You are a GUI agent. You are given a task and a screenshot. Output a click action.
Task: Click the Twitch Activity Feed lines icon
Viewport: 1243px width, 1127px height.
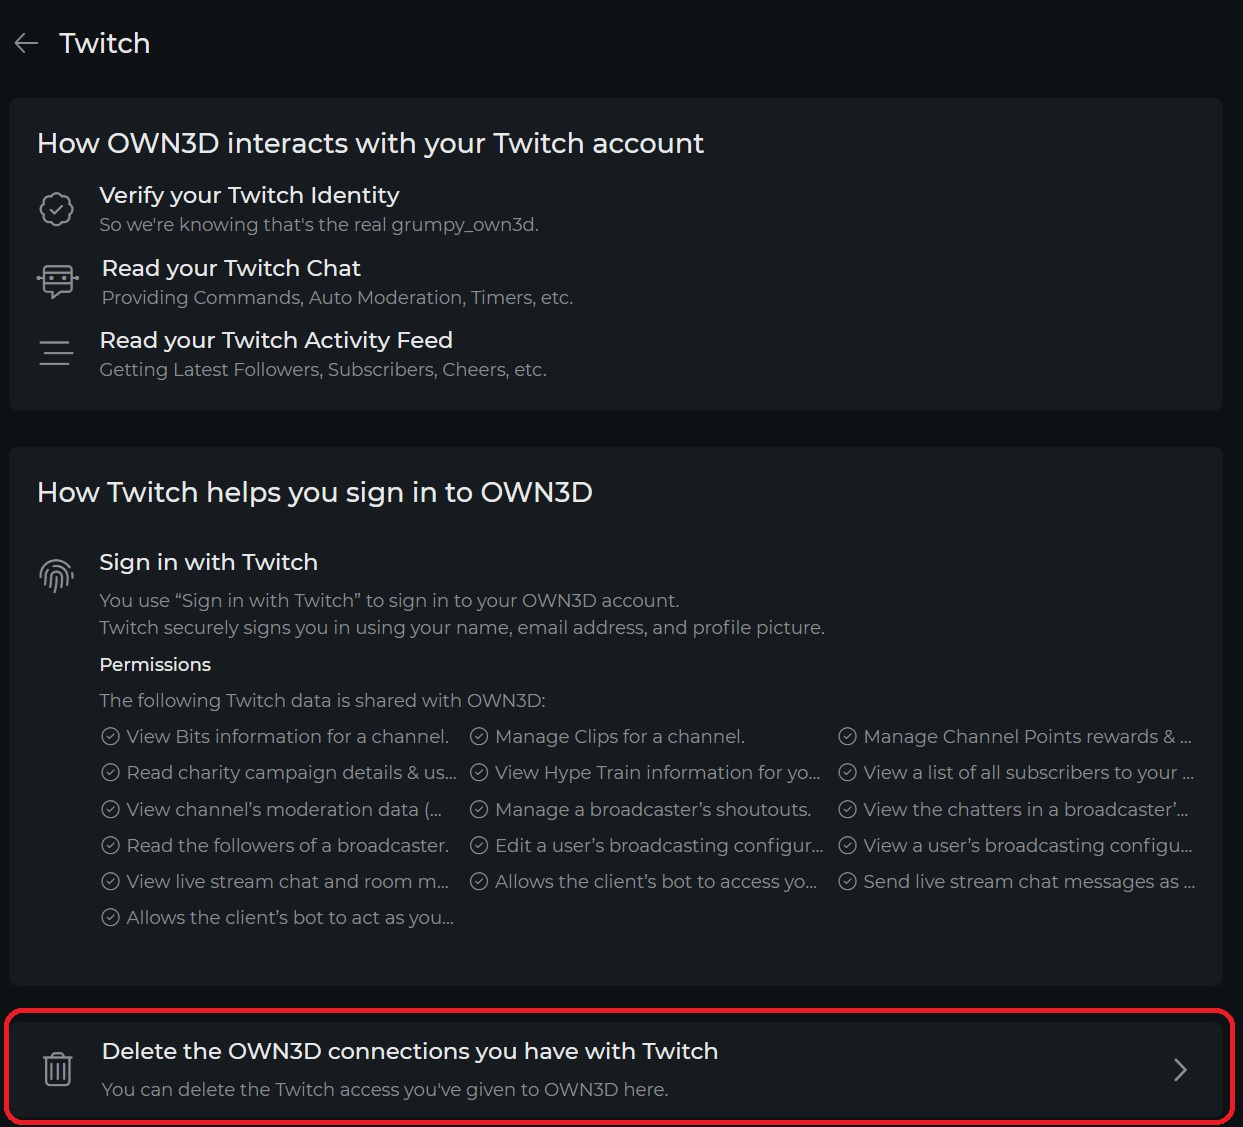56,353
